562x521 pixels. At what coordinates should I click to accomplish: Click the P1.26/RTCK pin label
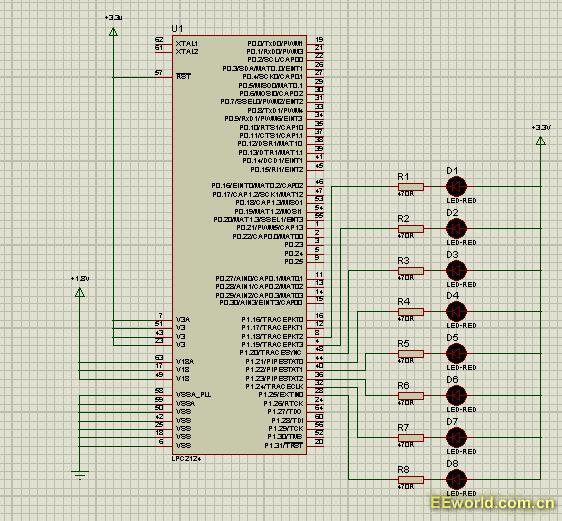[283, 403]
